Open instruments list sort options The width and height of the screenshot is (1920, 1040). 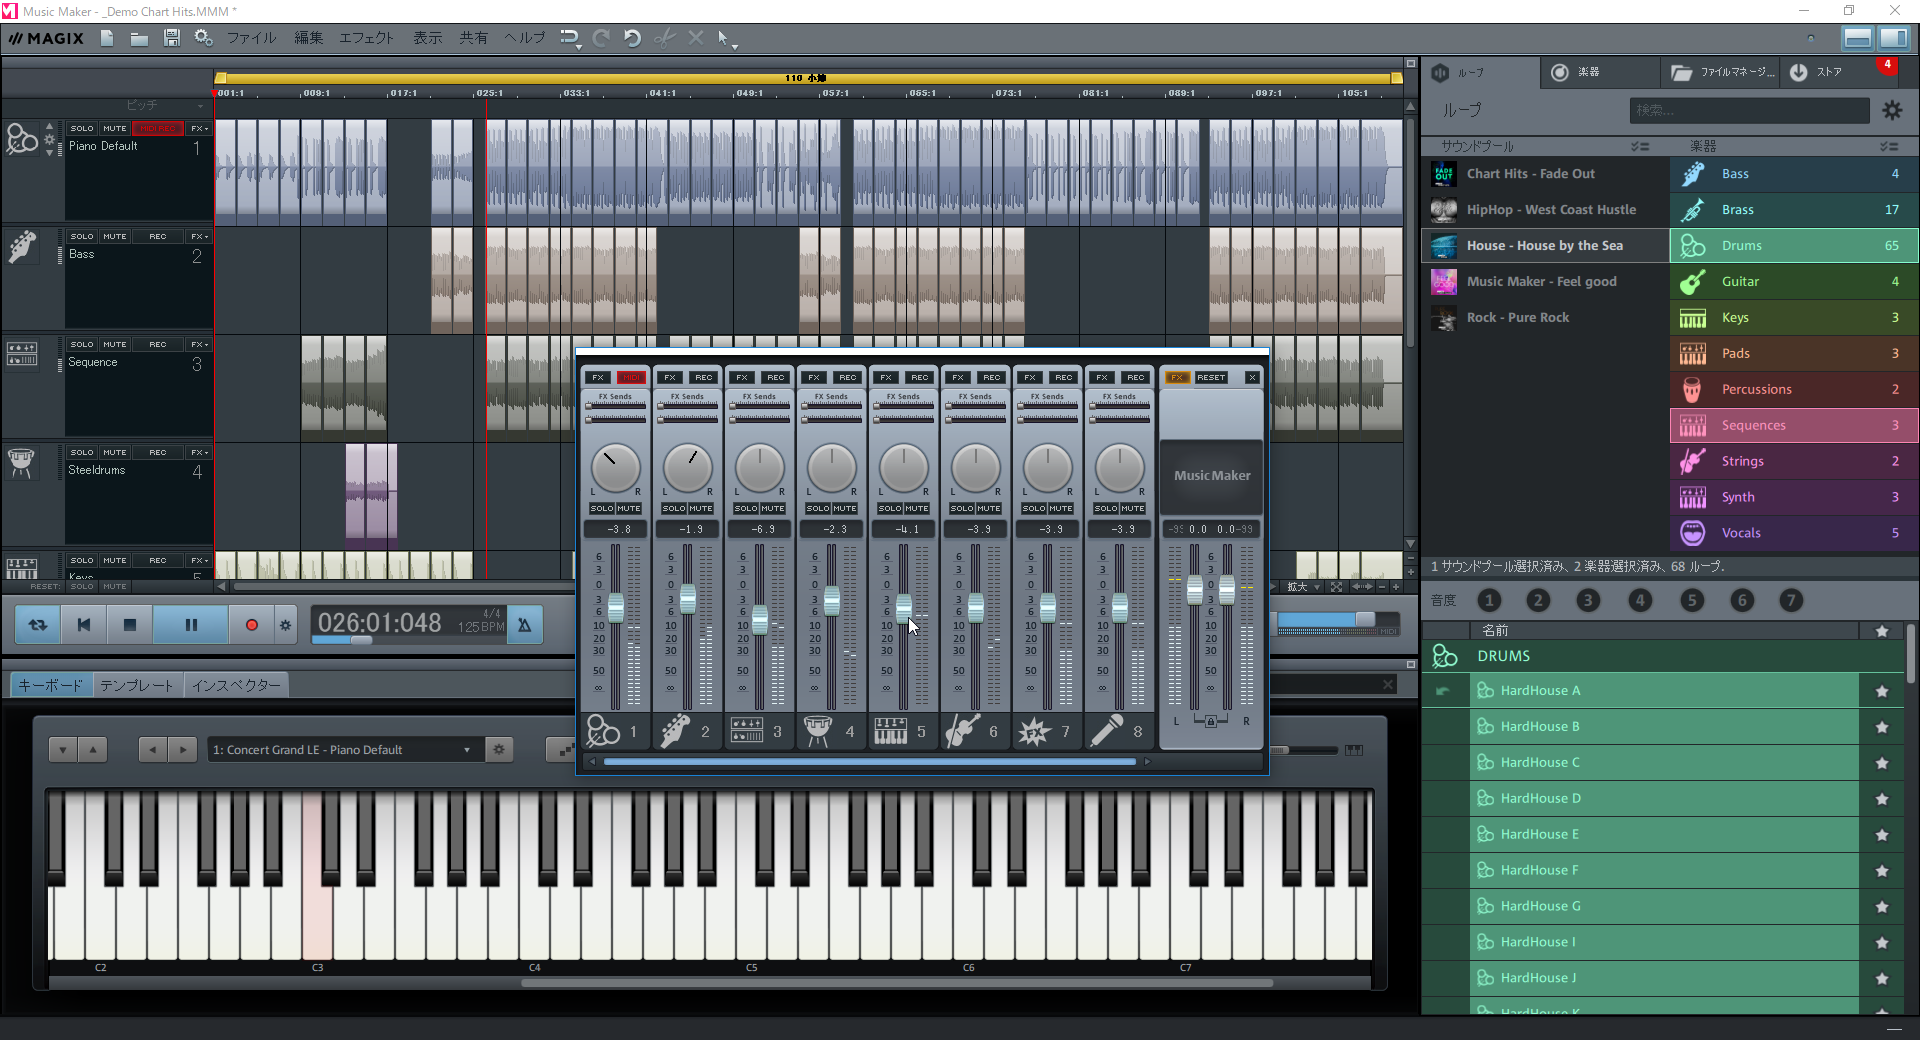1888,147
